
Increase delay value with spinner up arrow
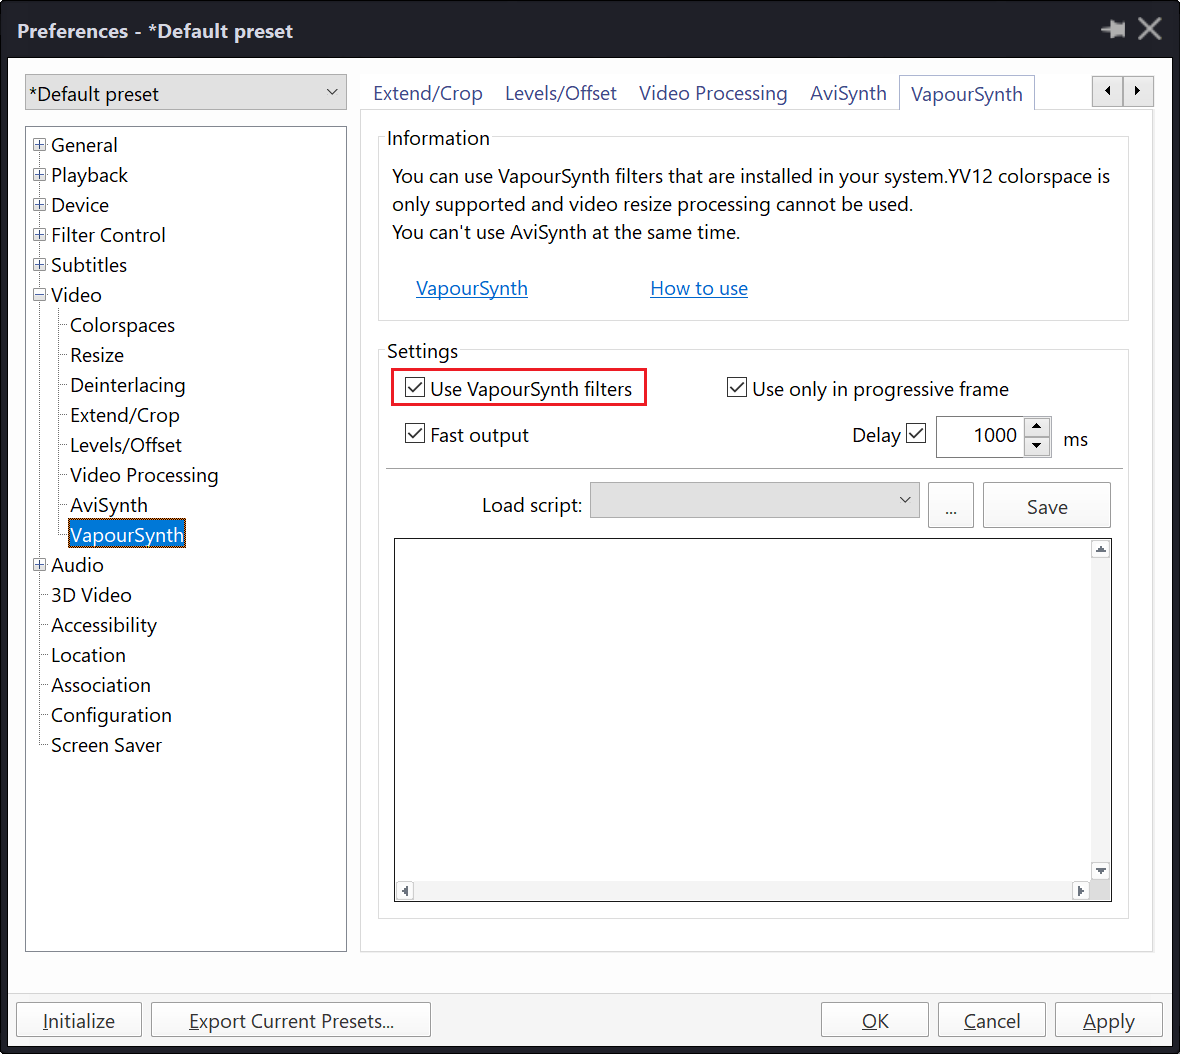tap(1037, 427)
